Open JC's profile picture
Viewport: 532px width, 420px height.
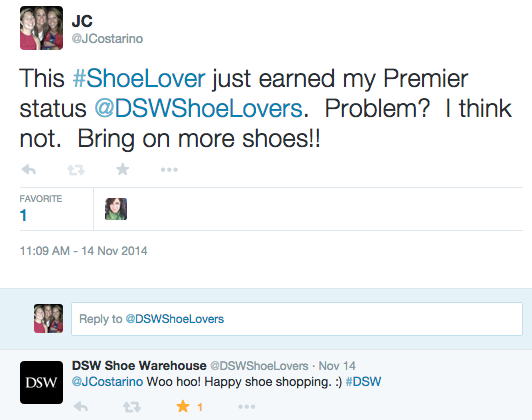(41, 28)
